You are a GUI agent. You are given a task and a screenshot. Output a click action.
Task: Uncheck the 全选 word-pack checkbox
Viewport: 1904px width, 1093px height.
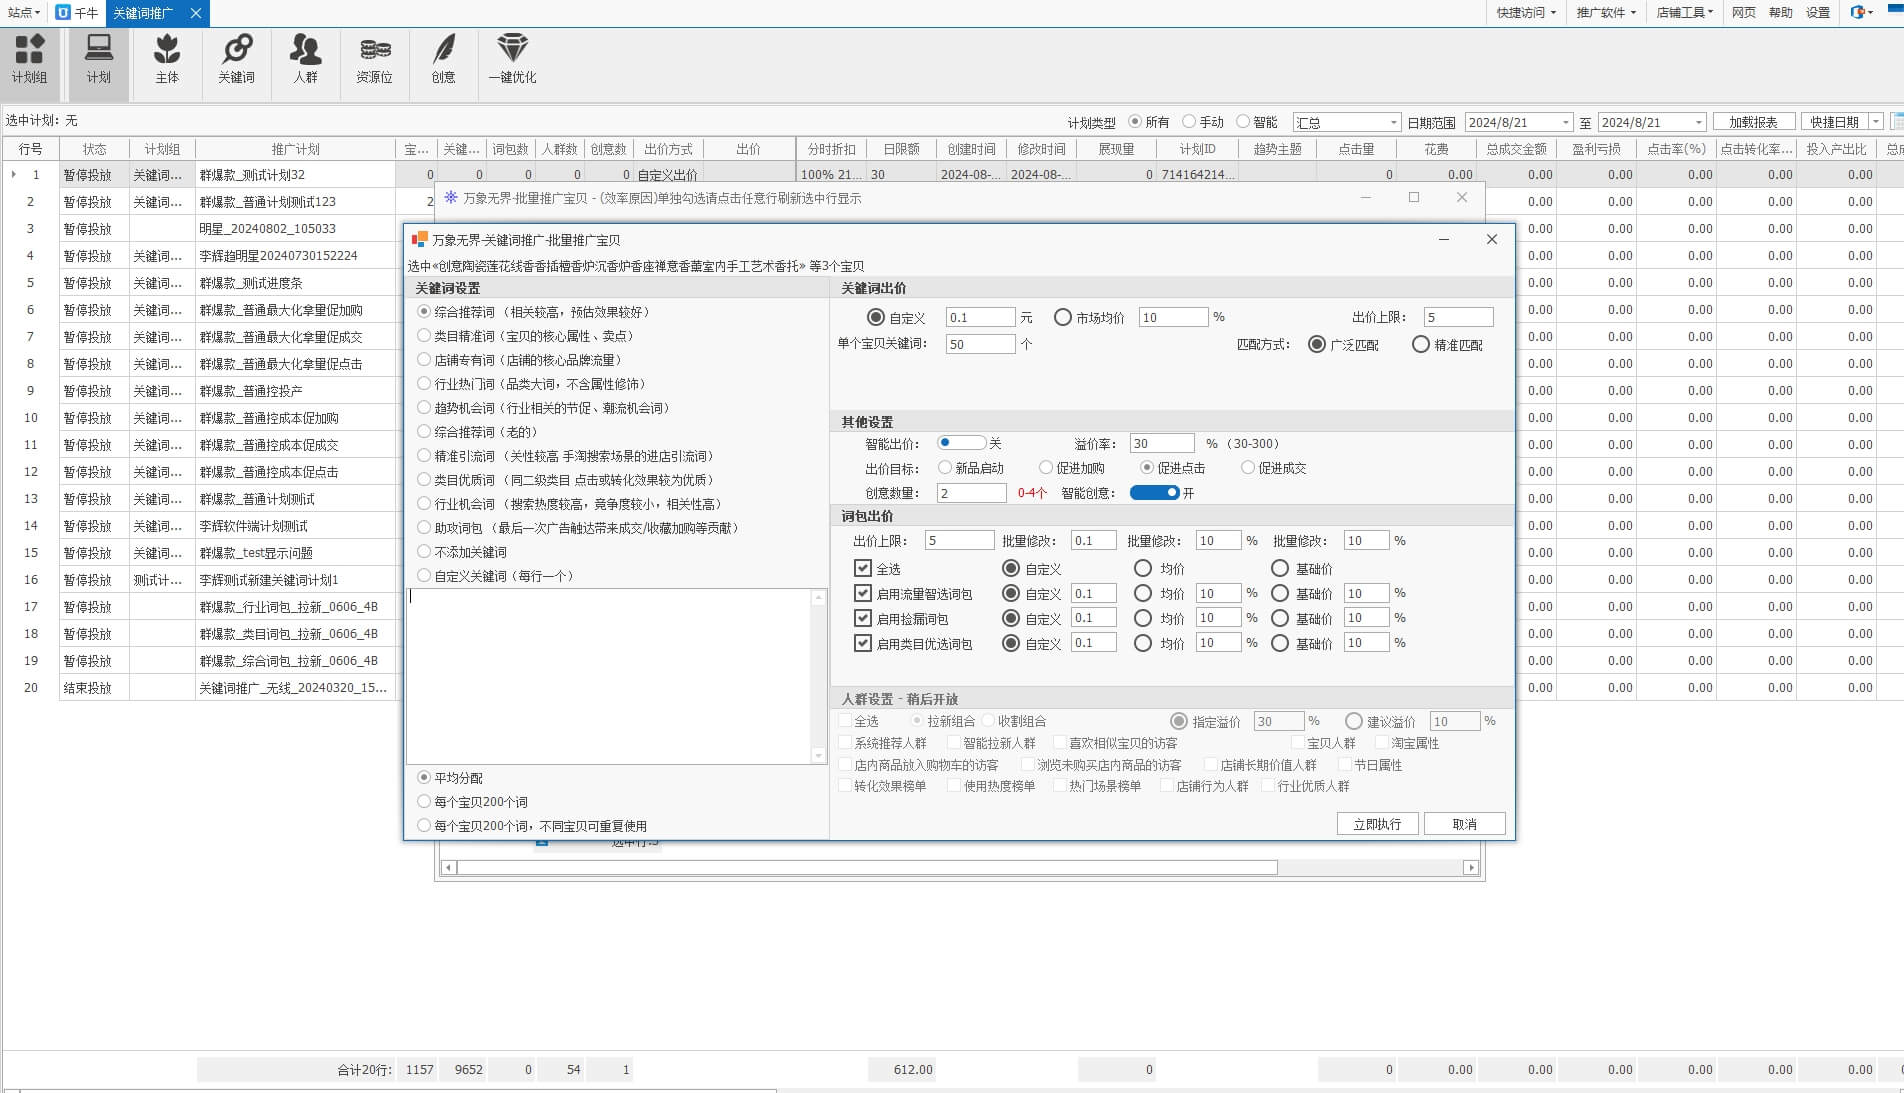click(x=863, y=568)
